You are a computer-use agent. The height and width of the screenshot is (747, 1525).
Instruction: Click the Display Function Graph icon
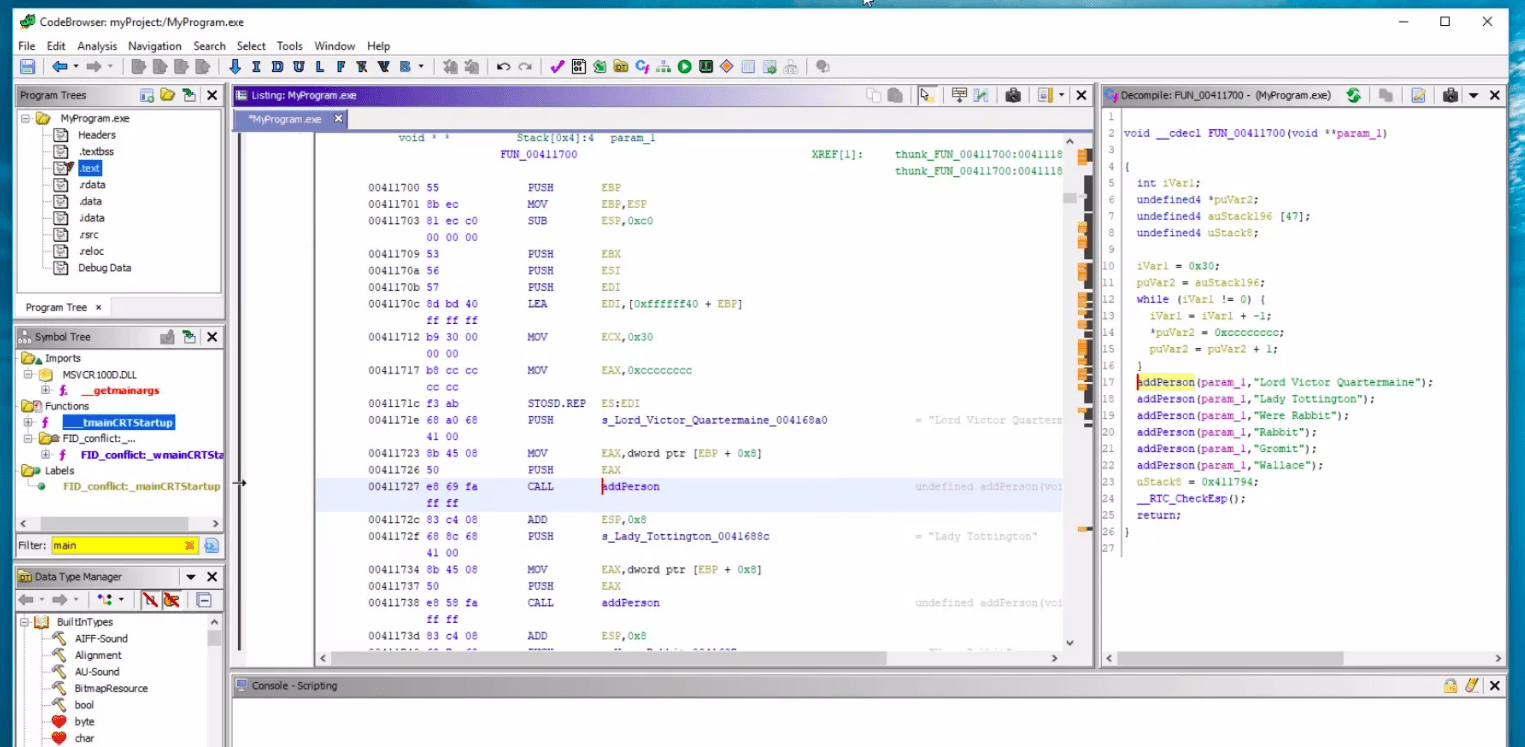click(663, 67)
